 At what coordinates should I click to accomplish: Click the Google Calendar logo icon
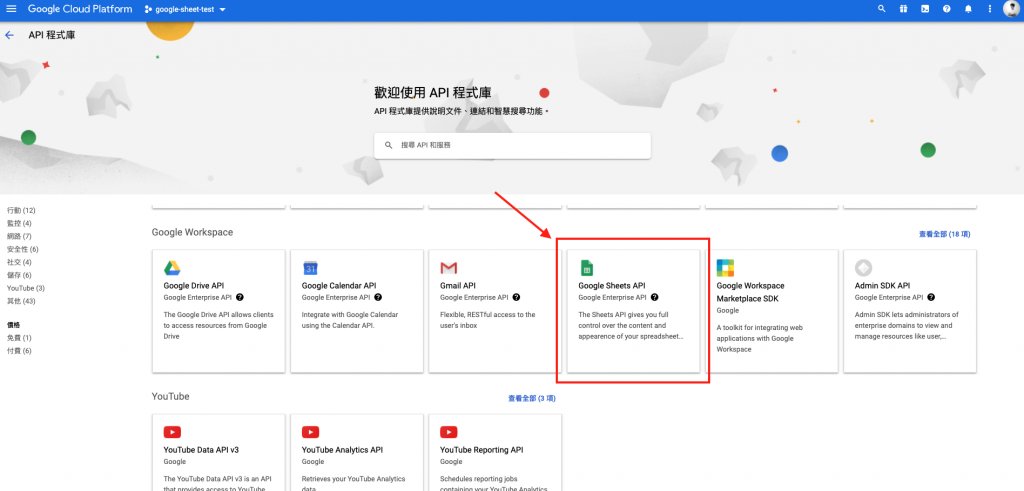click(x=310, y=268)
